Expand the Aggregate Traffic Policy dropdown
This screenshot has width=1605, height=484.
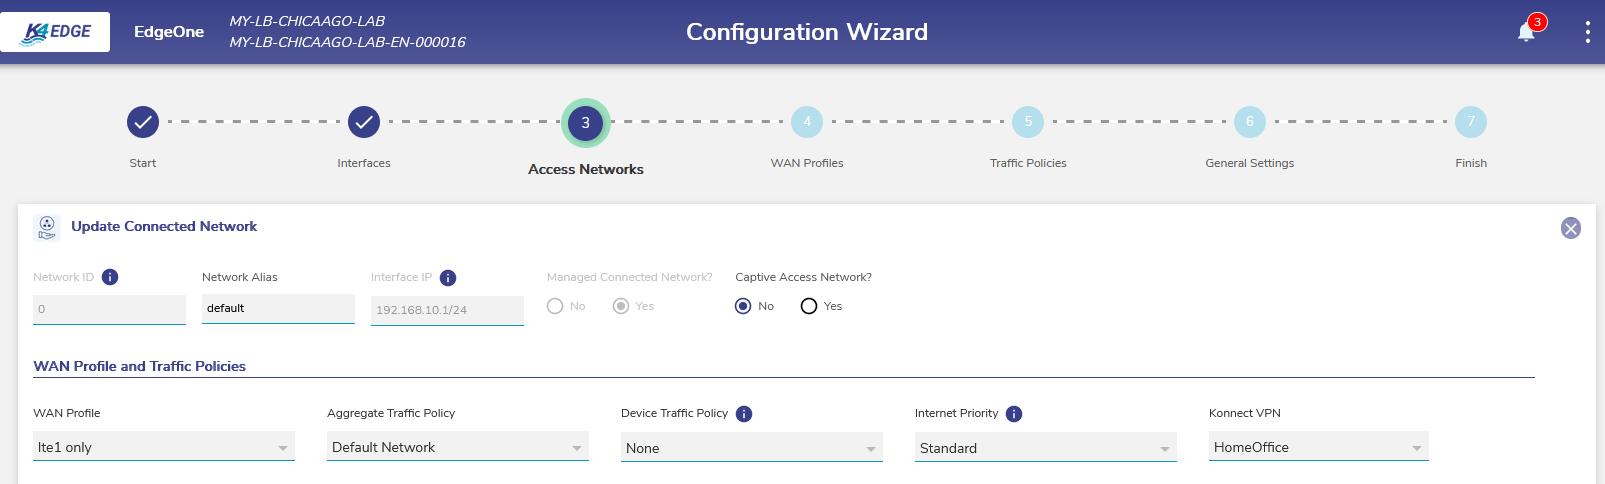[x=458, y=447]
